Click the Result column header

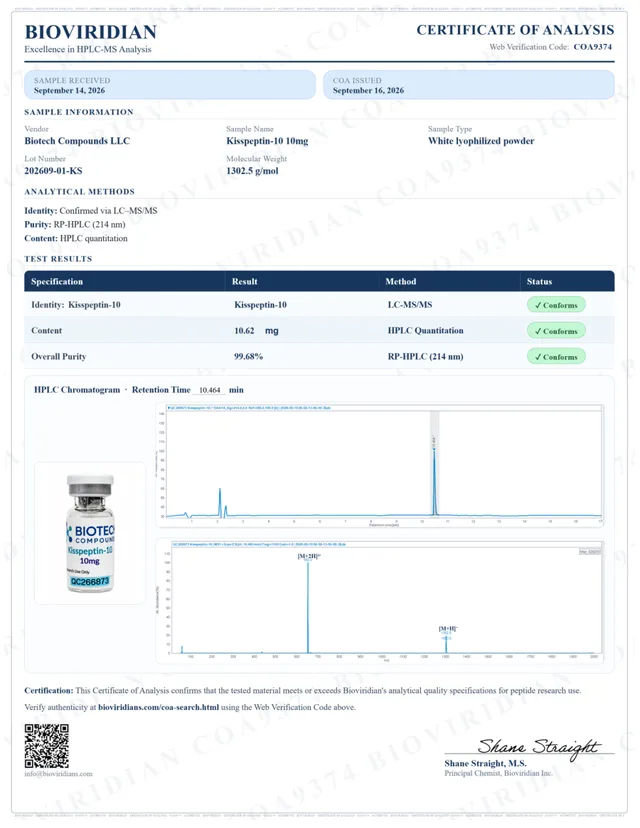click(244, 281)
